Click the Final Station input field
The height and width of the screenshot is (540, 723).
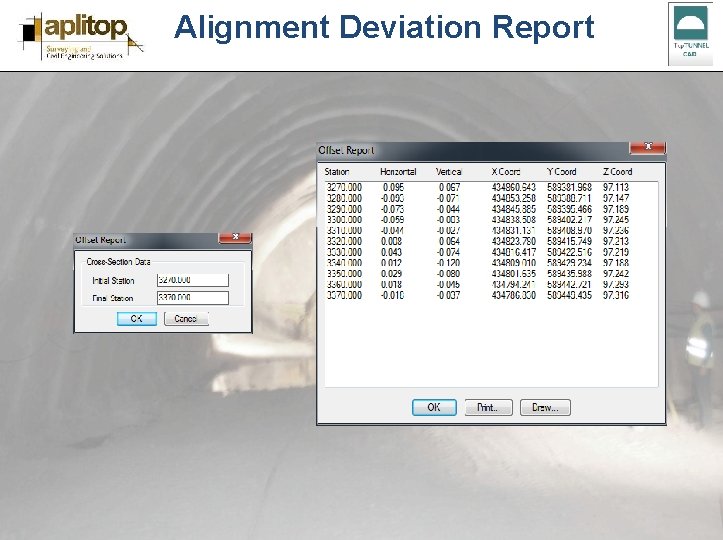point(193,298)
